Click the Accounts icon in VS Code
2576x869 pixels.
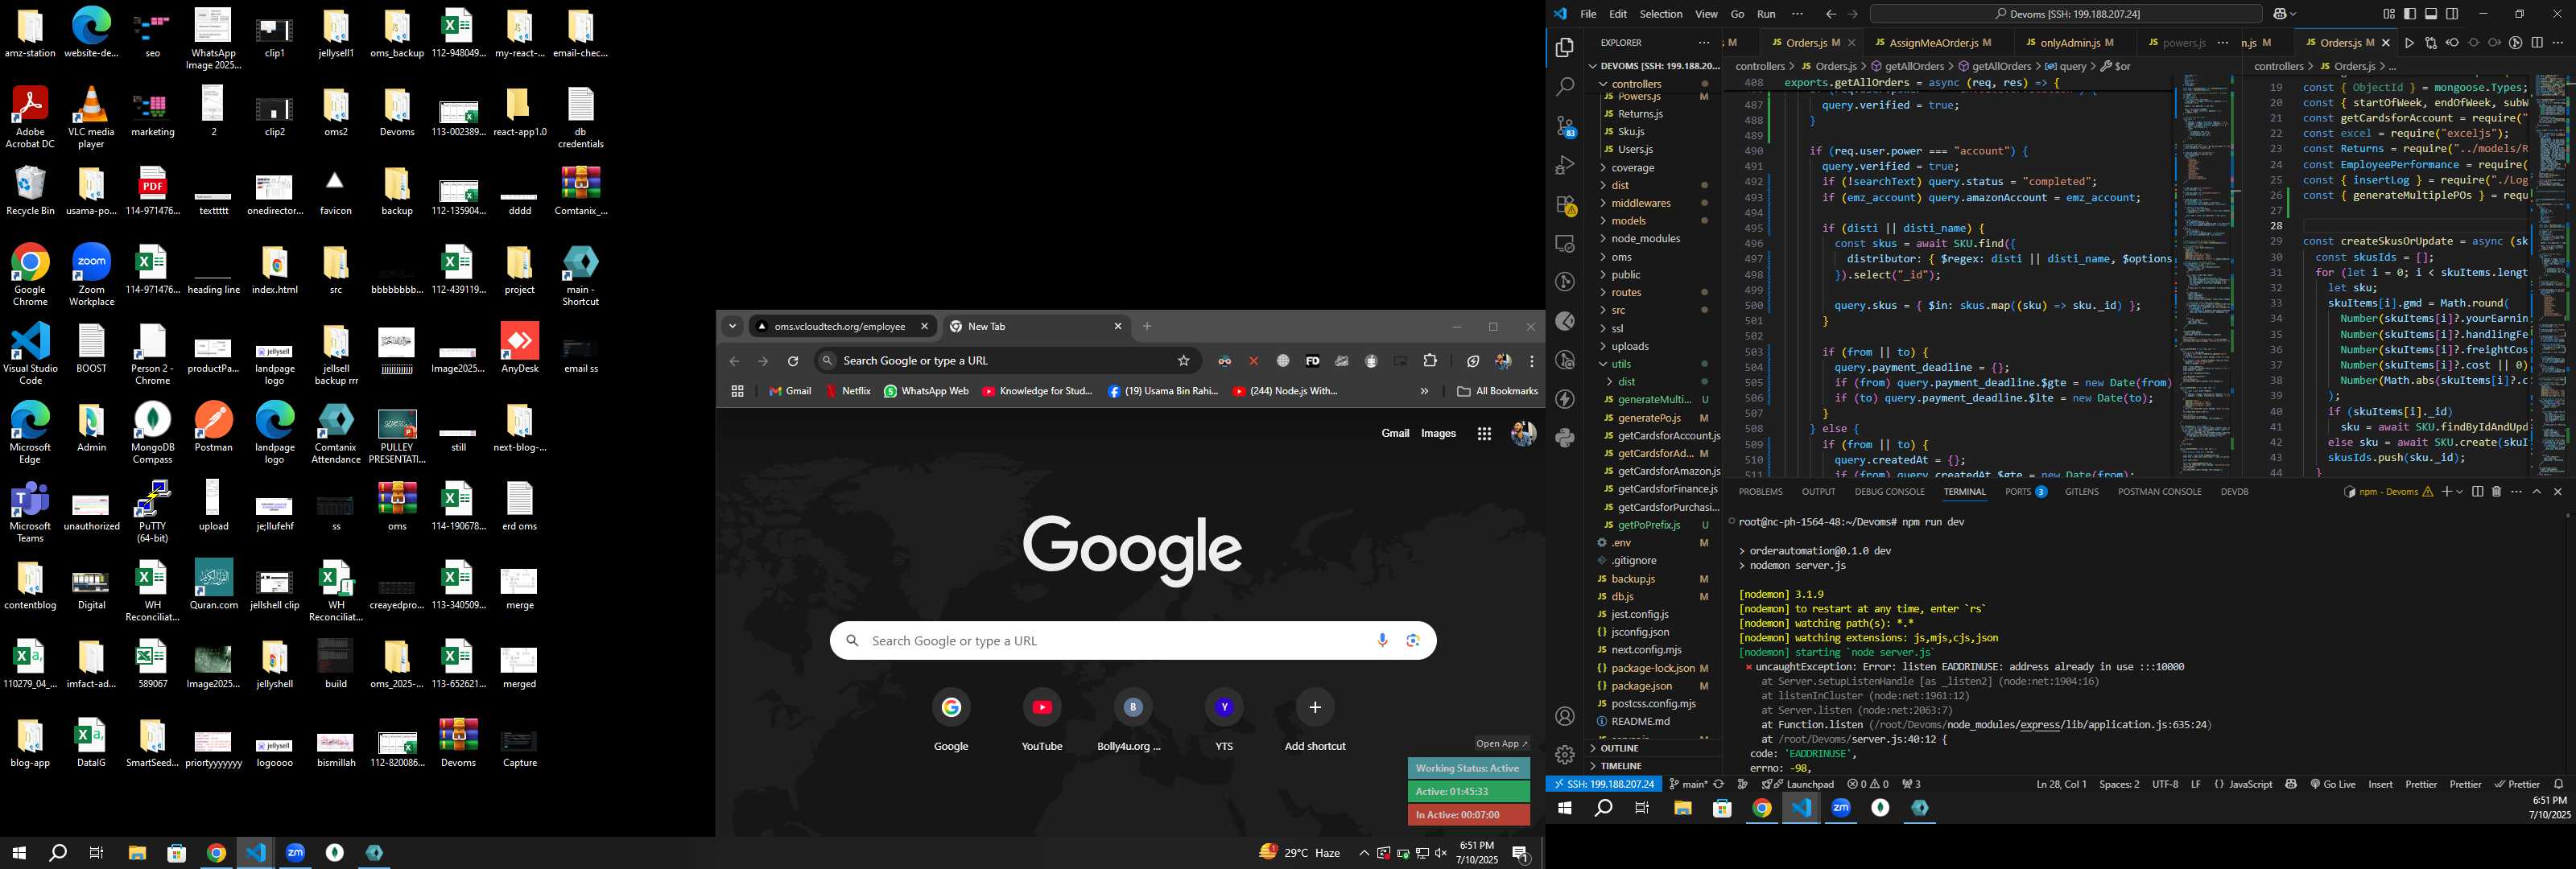[1565, 716]
